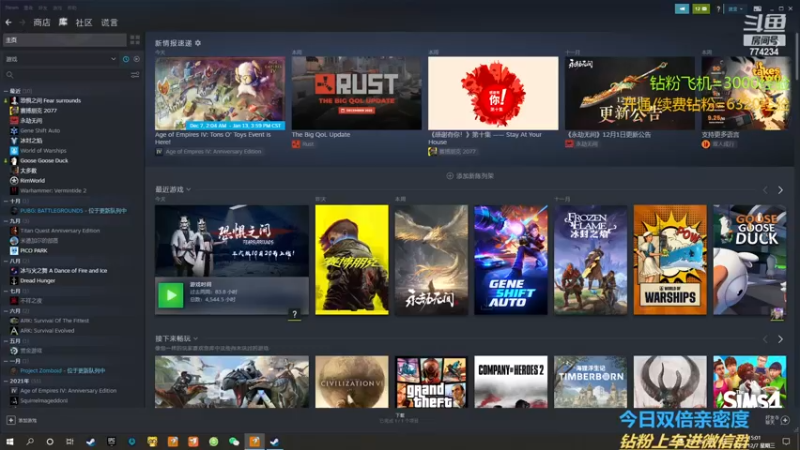Select Warhammer: Vermintide 2 in the list
This screenshot has width=800, height=450.
[53, 191]
